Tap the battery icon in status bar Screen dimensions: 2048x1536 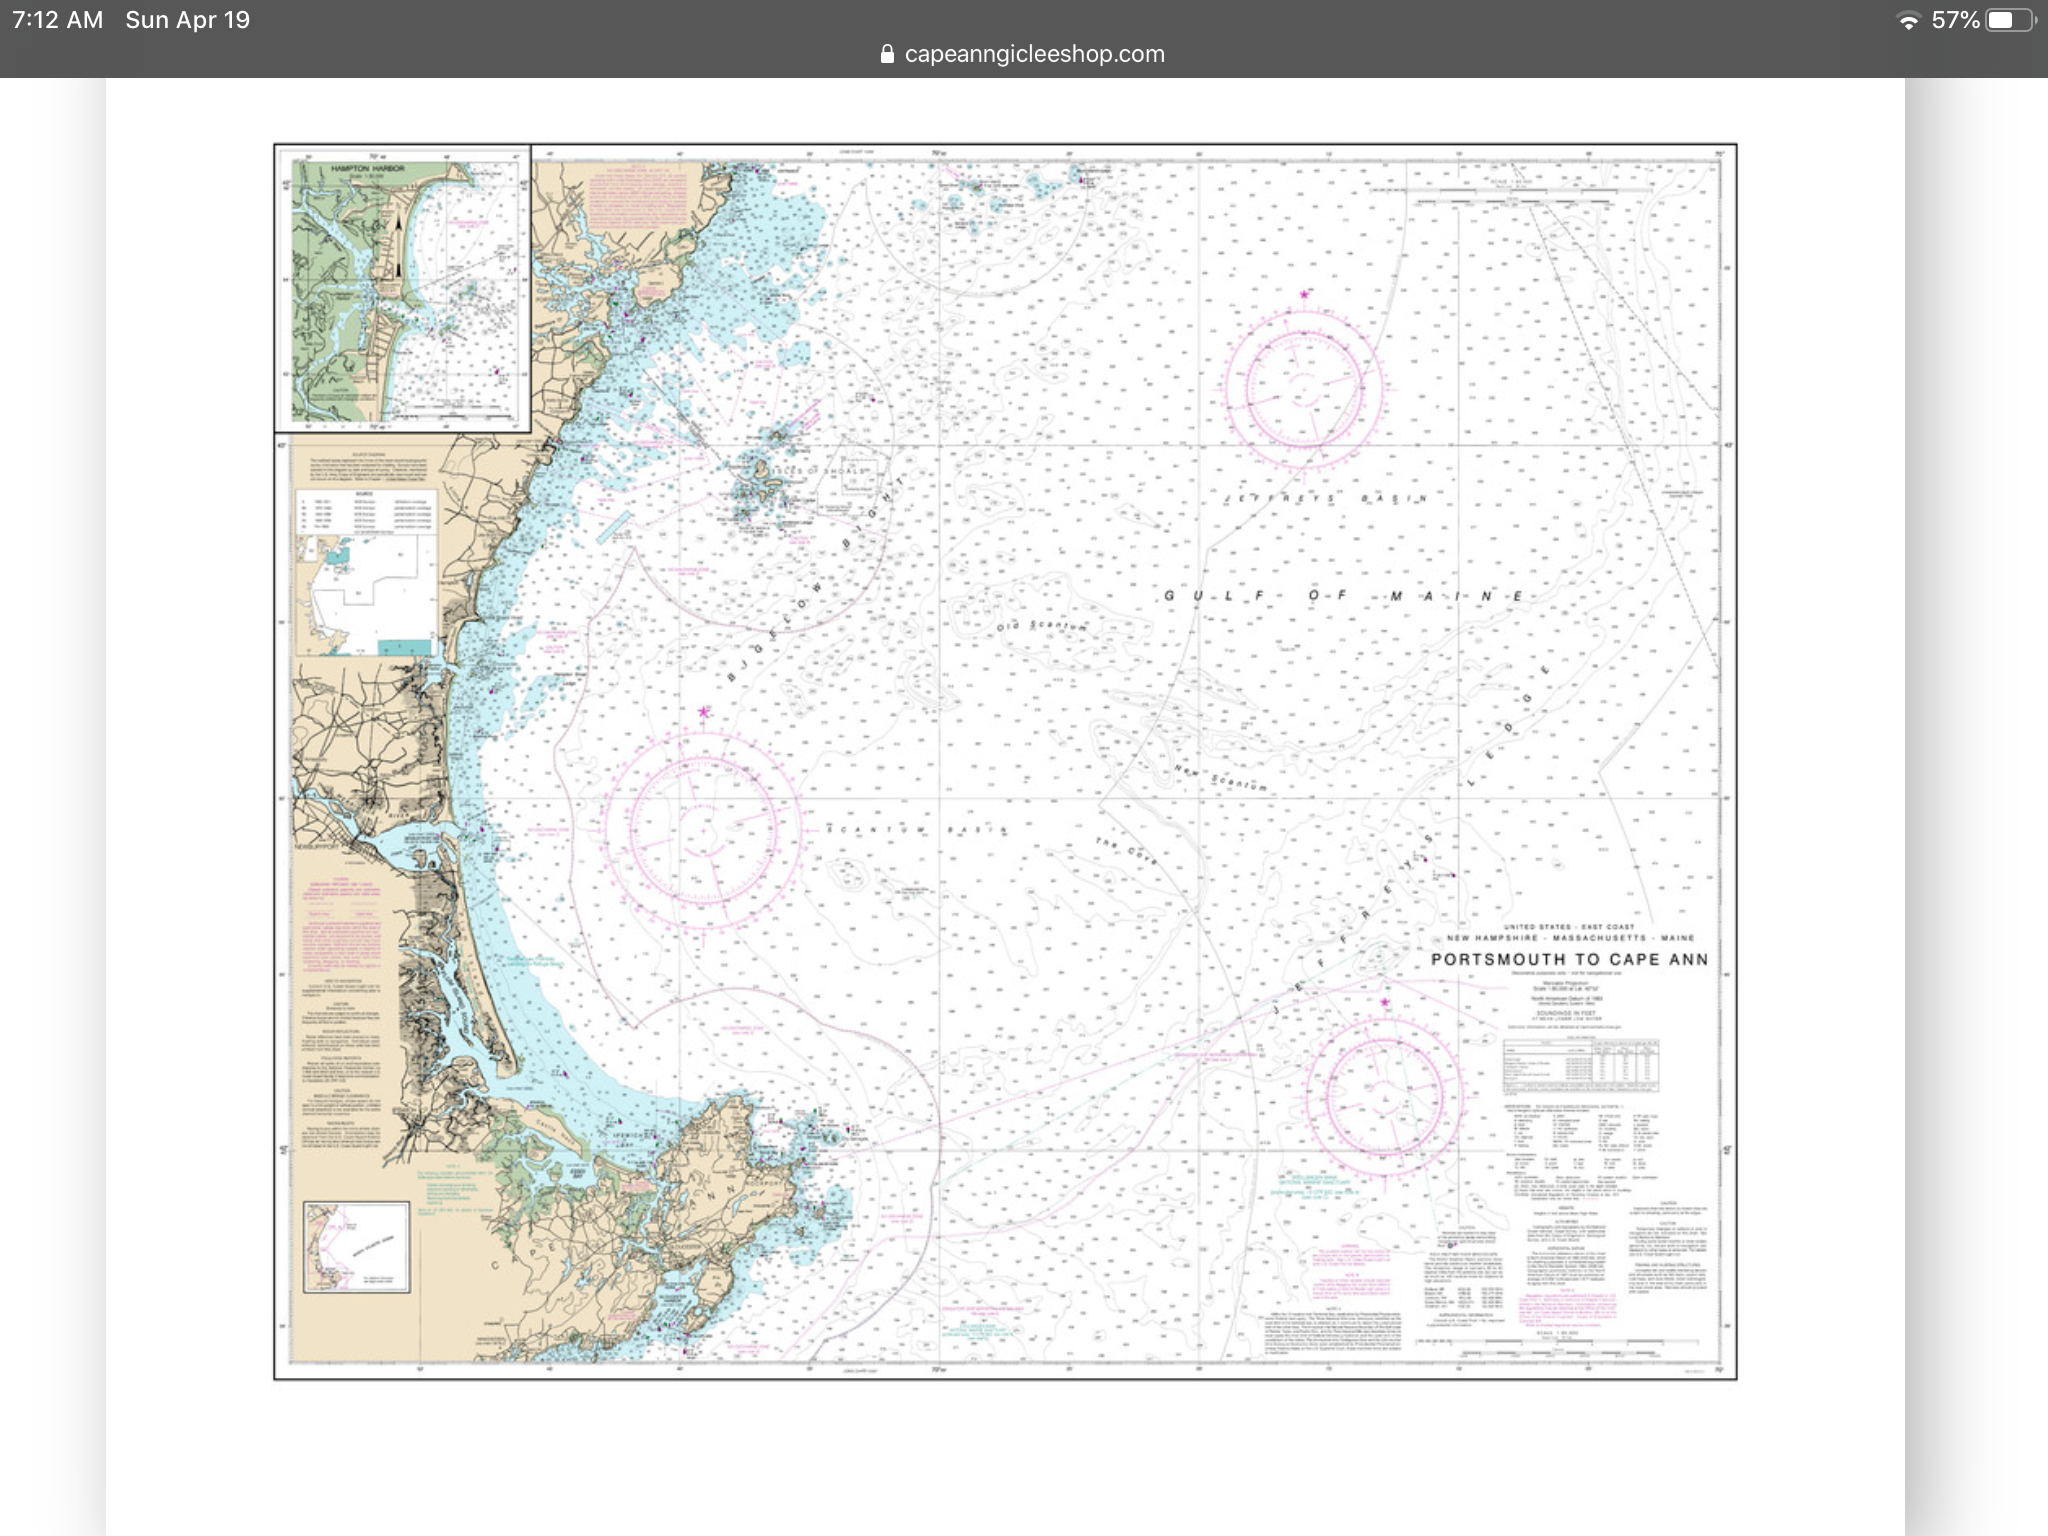click(2010, 21)
